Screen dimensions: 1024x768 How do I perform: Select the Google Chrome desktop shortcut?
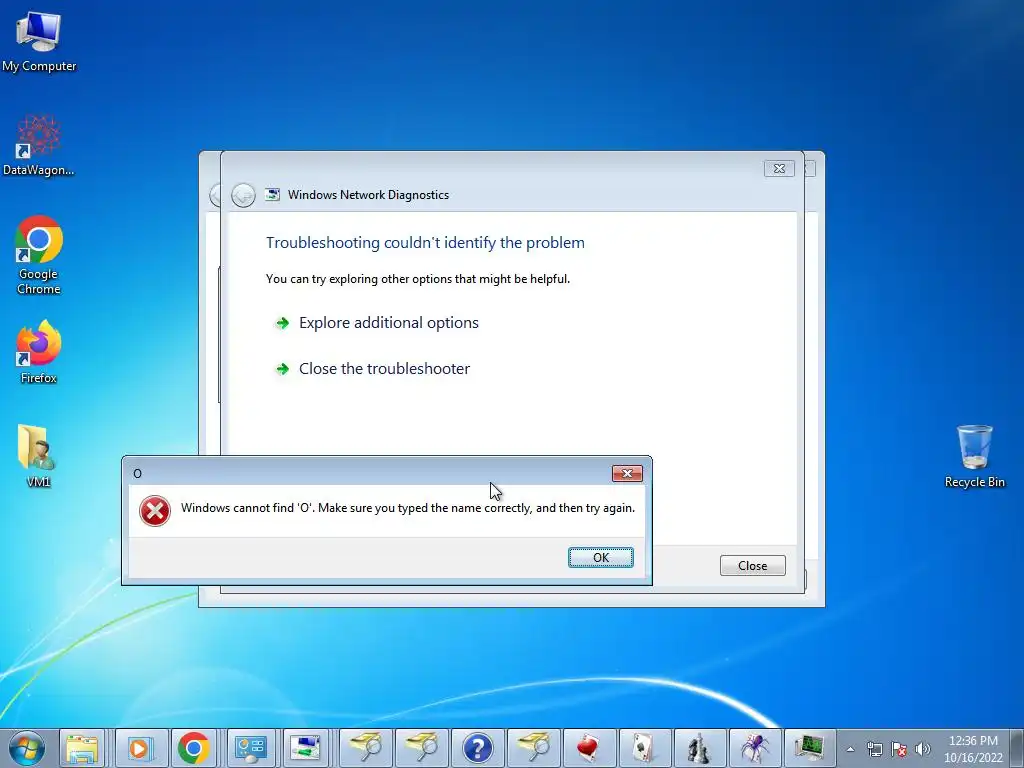click(x=39, y=255)
